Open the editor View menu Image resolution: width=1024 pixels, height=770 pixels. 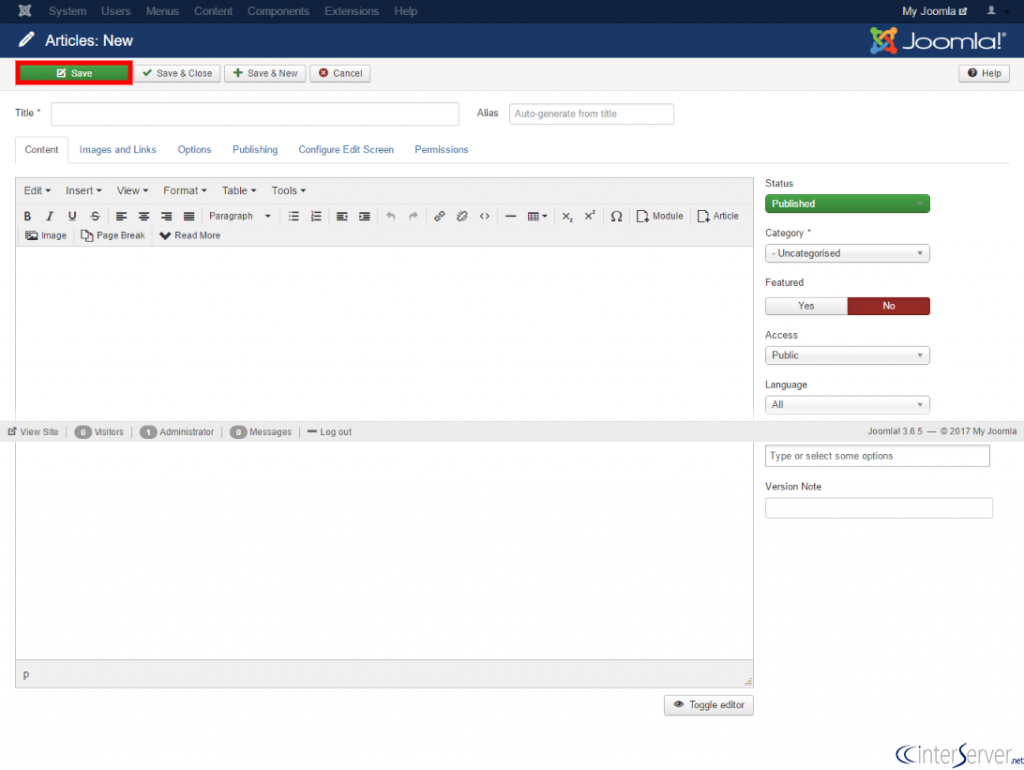point(132,191)
